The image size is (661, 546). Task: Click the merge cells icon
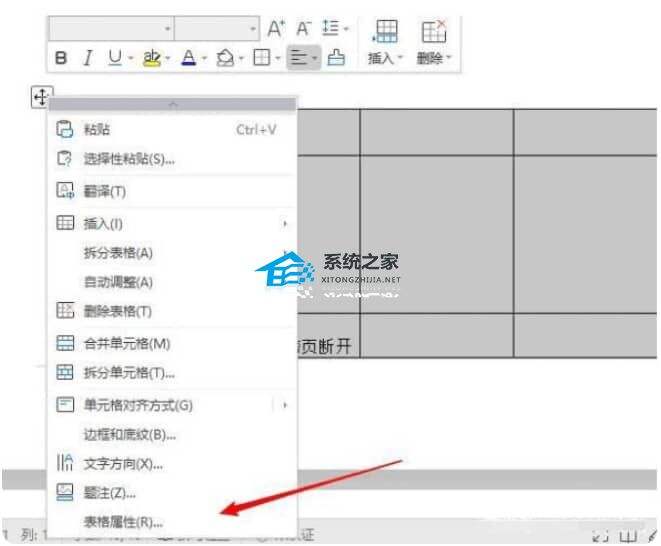pyautogui.click(x=65, y=343)
